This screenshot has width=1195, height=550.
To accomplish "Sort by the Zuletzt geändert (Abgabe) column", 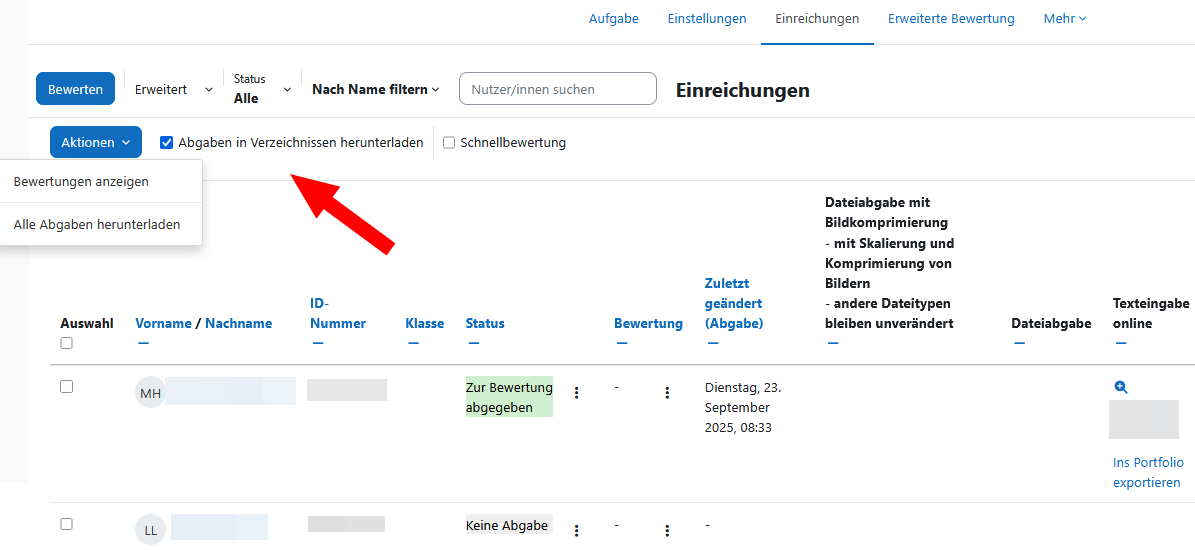I will point(733,303).
